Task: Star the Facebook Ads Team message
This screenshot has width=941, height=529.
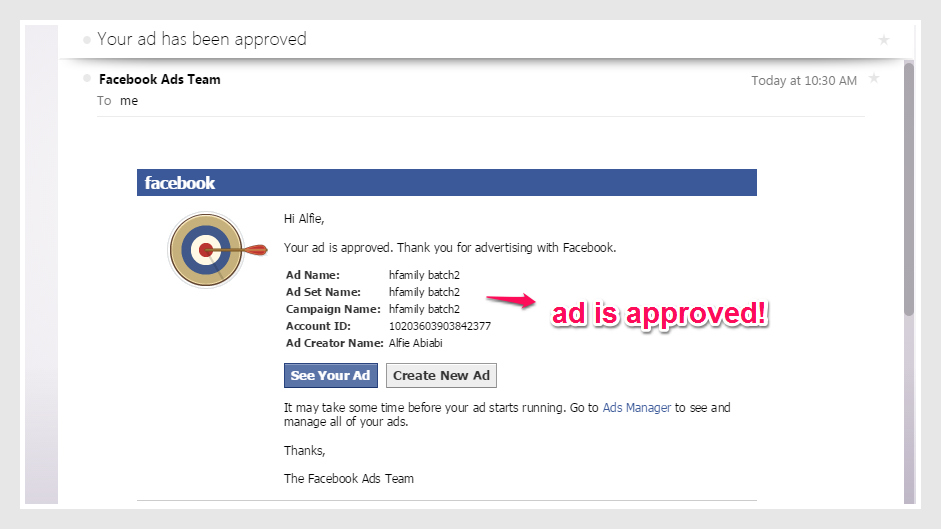Action: coord(874,78)
